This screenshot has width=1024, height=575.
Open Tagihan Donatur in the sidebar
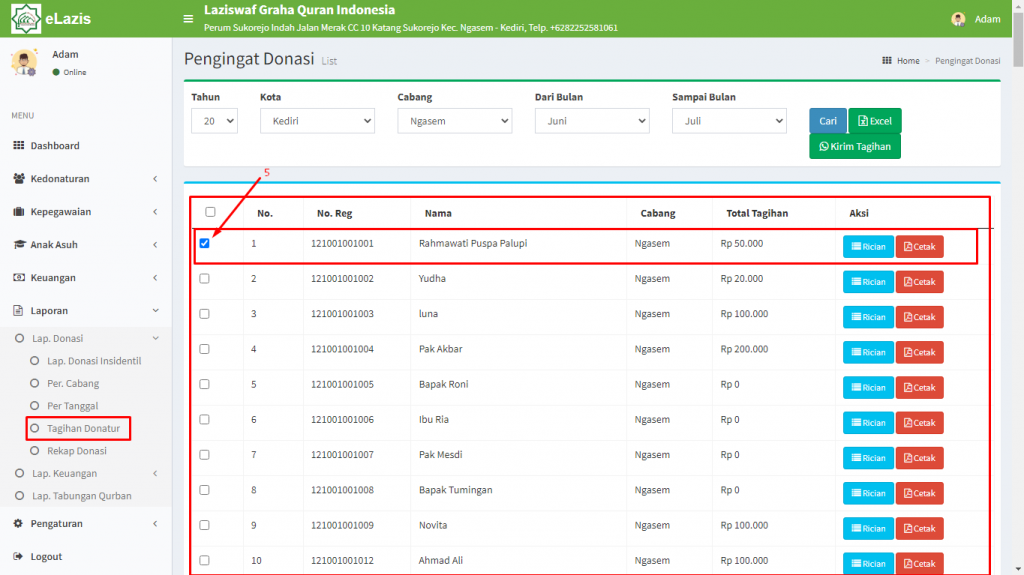(x=83, y=428)
